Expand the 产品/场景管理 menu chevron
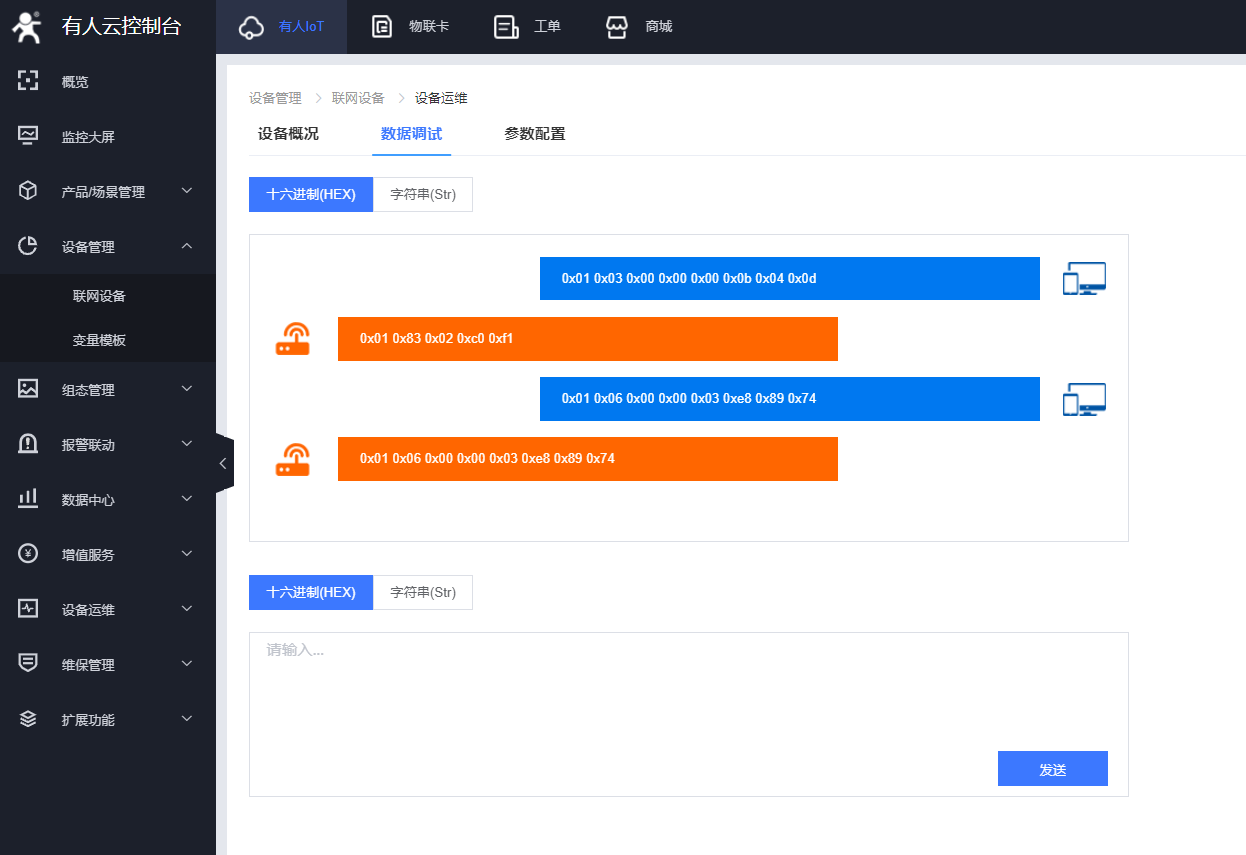 point(187,191)
